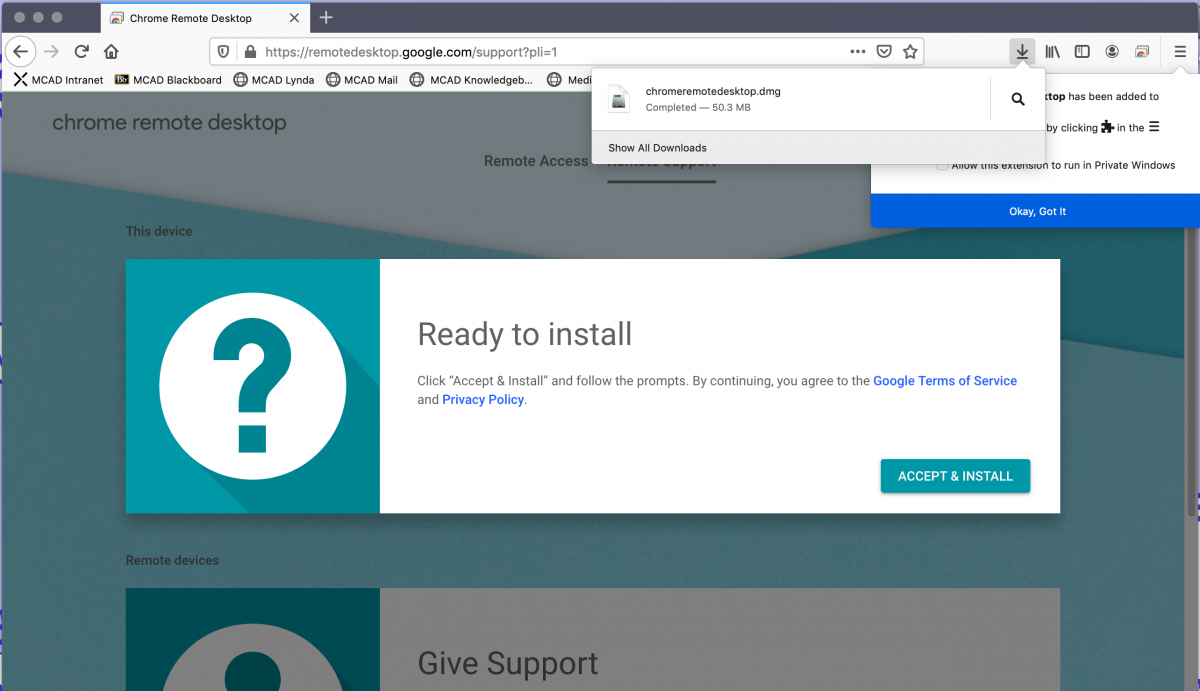
Task: Open the MCAD Blackboard bookmark
Action: click(x=168, y=80)
